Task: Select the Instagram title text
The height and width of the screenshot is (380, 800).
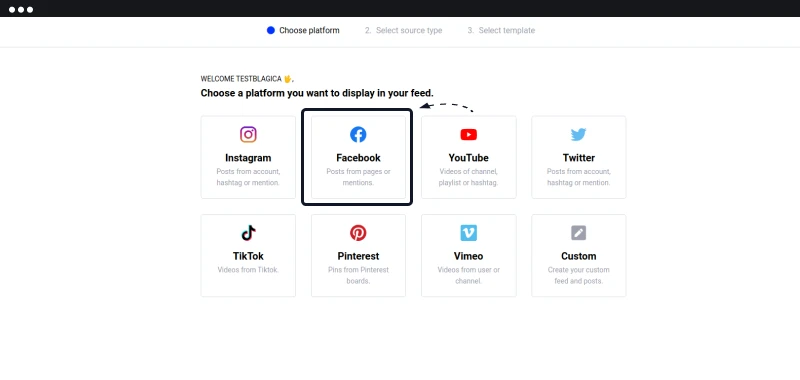Action: [x=248, y=158]
